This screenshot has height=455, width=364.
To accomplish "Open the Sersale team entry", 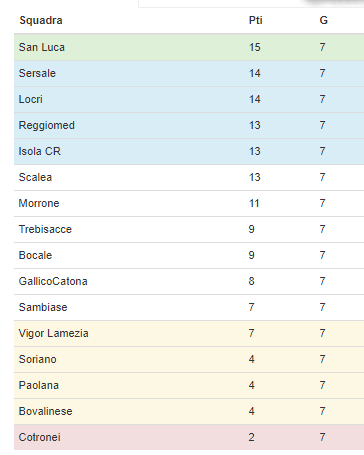I will pyautogui.click(x=37, y=73).
